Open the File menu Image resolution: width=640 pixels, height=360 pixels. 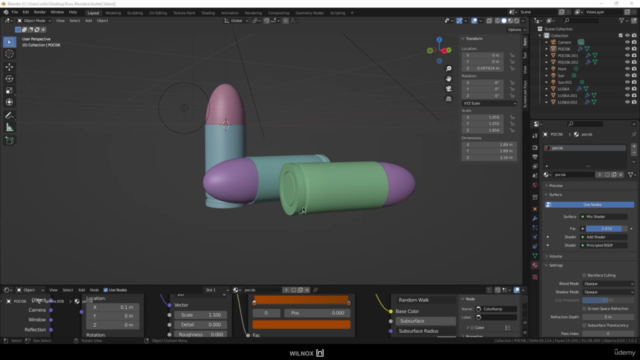[15, 12]
